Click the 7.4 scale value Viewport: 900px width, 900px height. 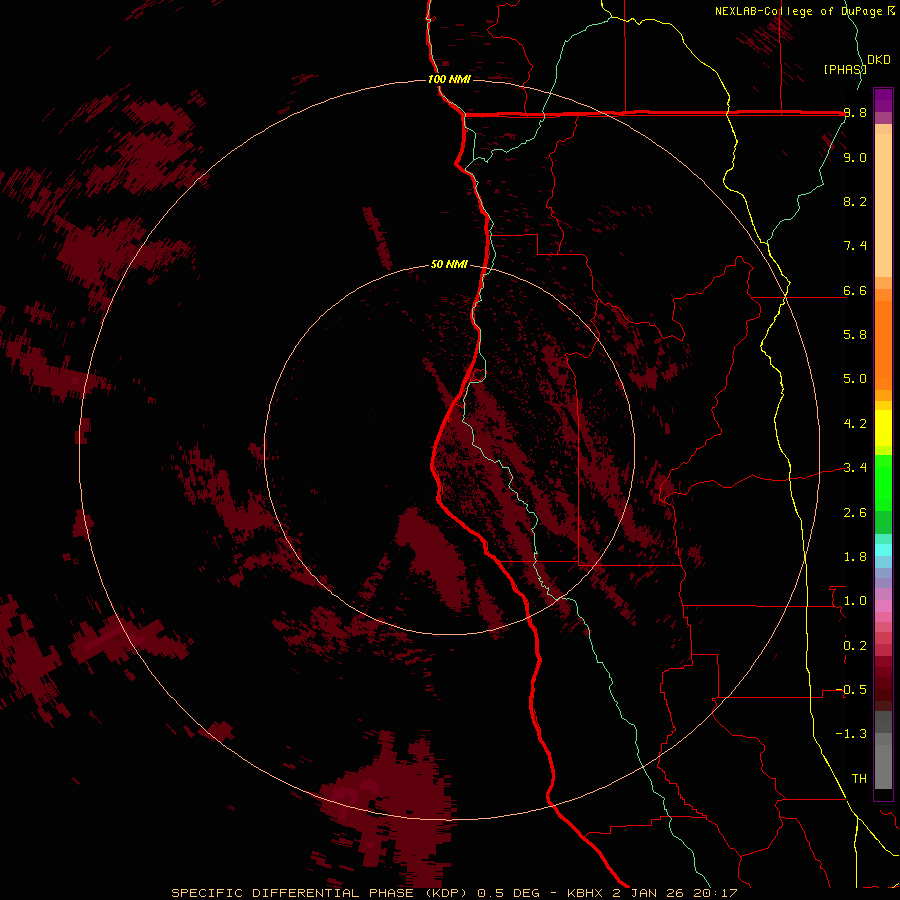(855, 246)
